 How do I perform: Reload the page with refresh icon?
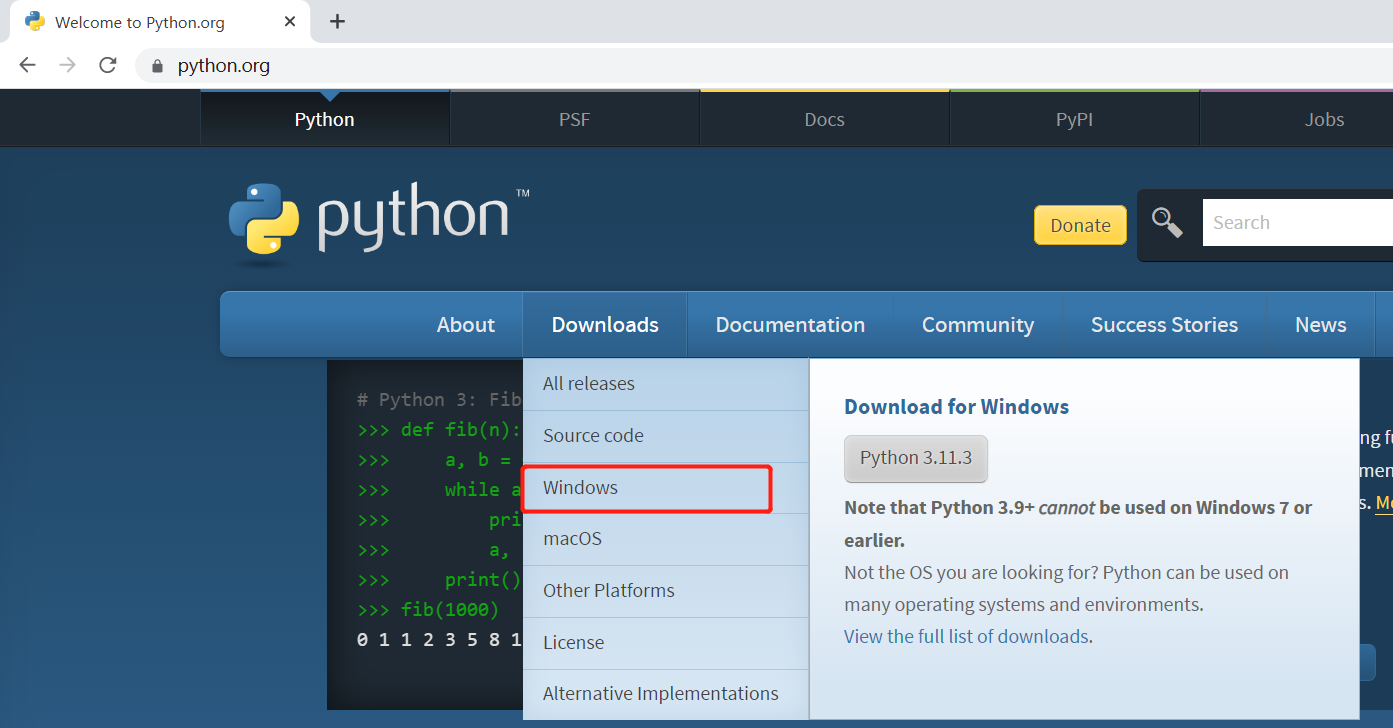pyautogui.click(x=107, y=65)
